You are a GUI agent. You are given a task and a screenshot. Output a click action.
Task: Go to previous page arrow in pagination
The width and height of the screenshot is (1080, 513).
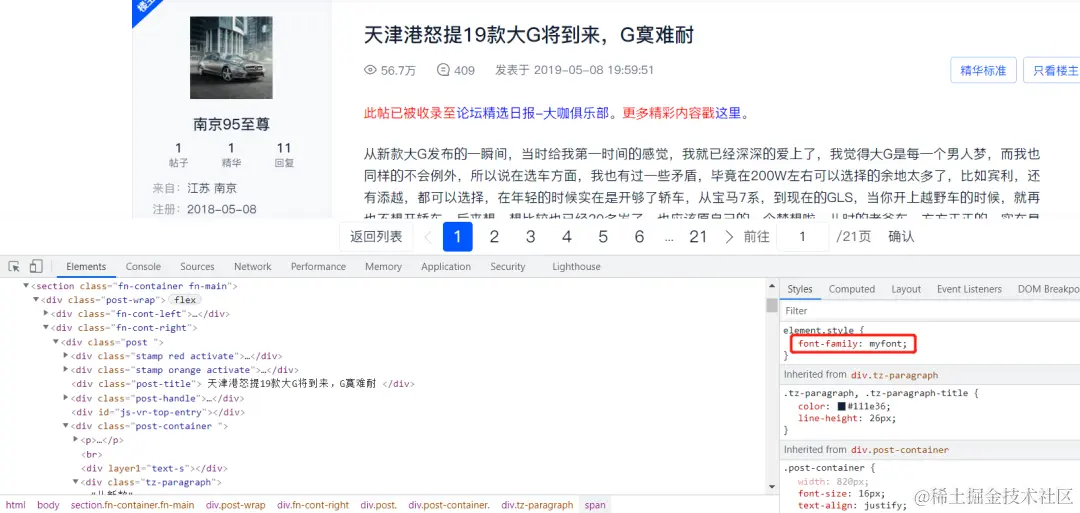(428, 237)
